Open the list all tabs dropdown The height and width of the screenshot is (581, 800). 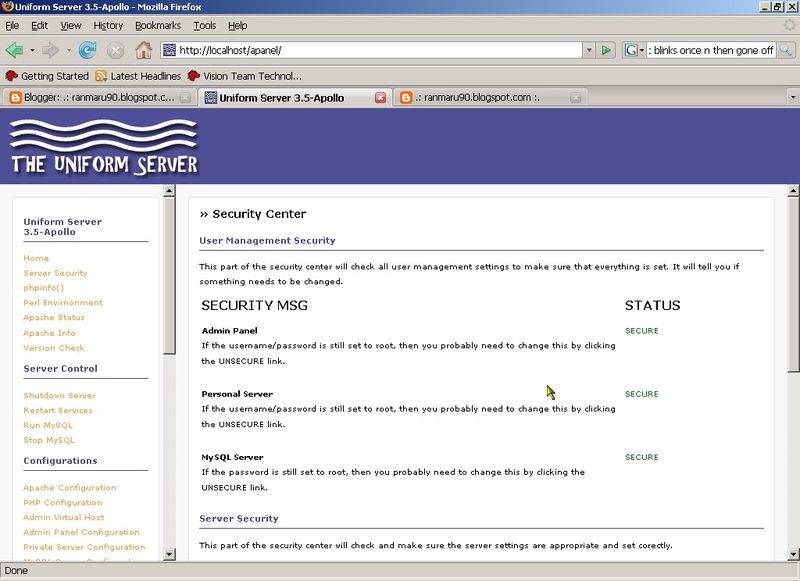click(792, 97)
